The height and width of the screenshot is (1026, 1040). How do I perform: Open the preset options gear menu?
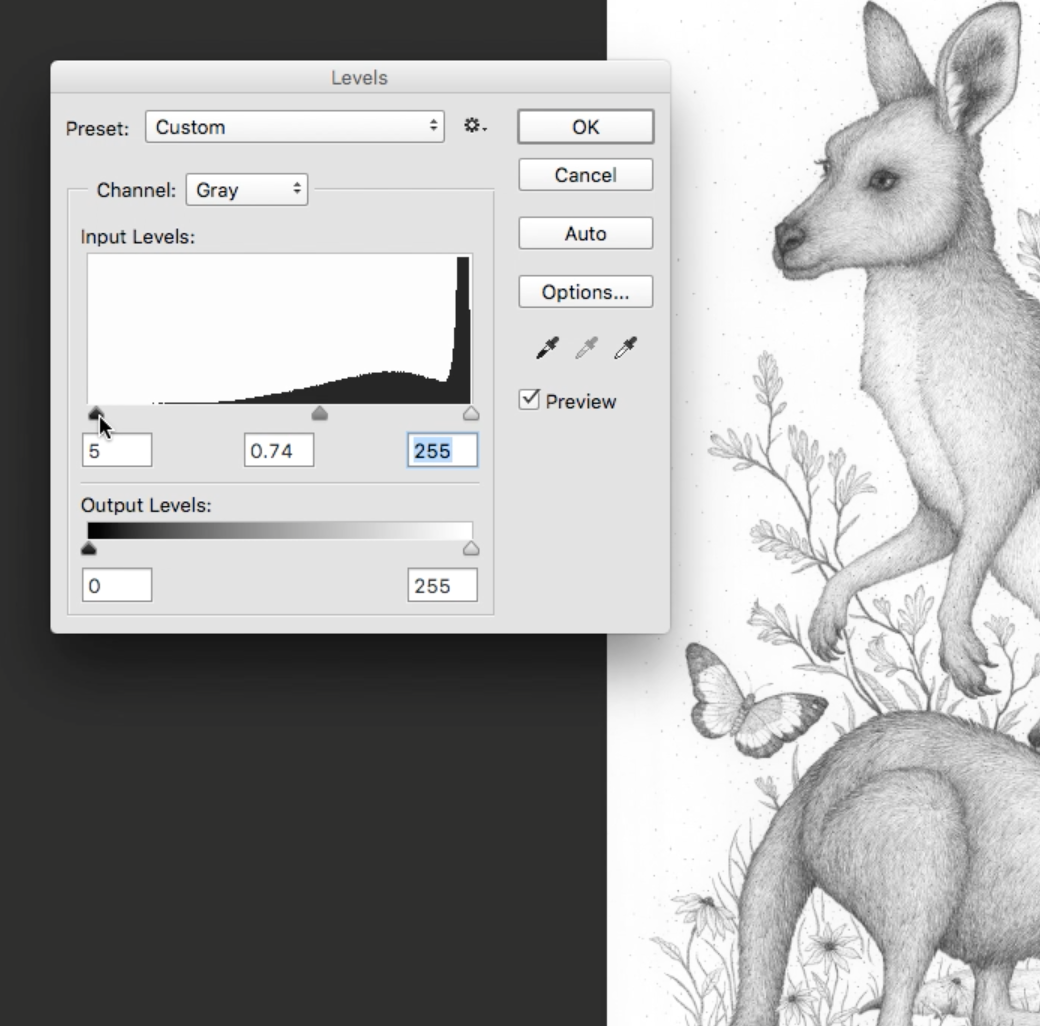pyautogui.click(x=475, y=126)
